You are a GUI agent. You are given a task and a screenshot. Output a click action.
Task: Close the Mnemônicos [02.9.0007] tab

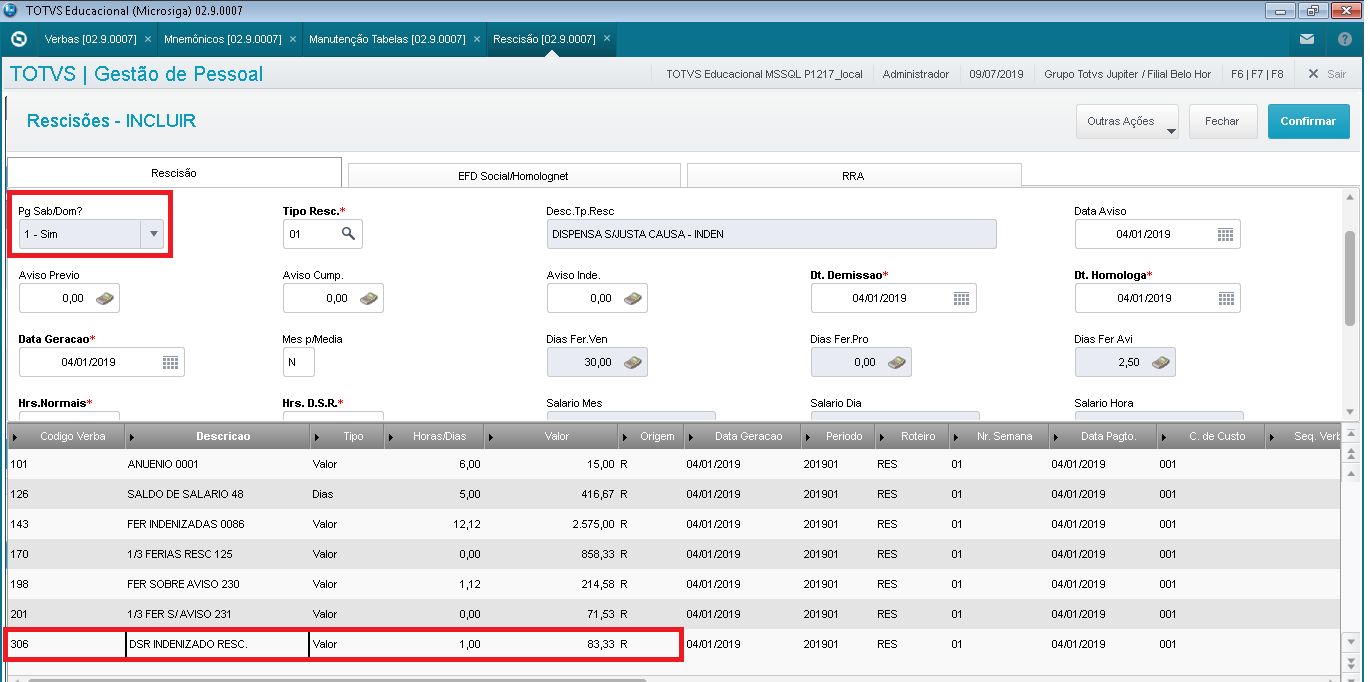pyautogui.click(x=292, y=39)
